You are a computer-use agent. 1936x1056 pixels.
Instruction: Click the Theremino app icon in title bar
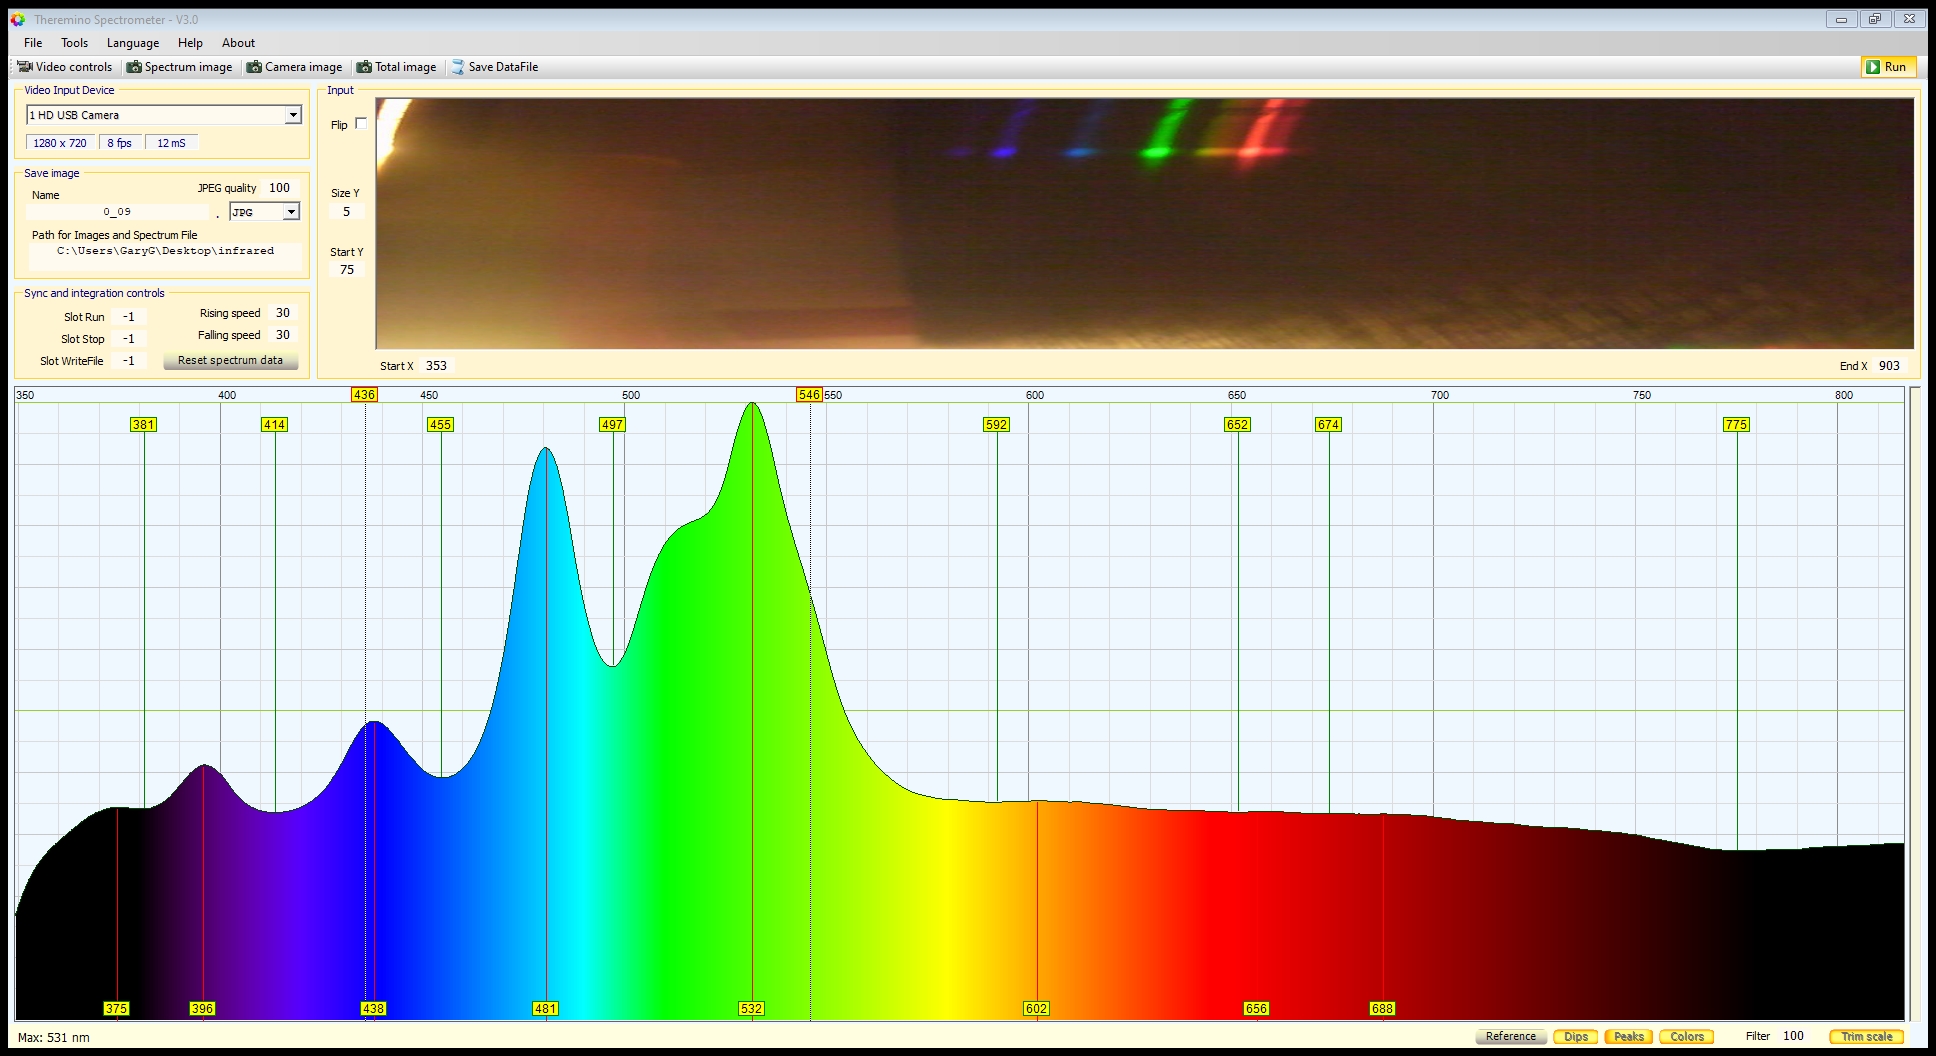pos(18,19)
